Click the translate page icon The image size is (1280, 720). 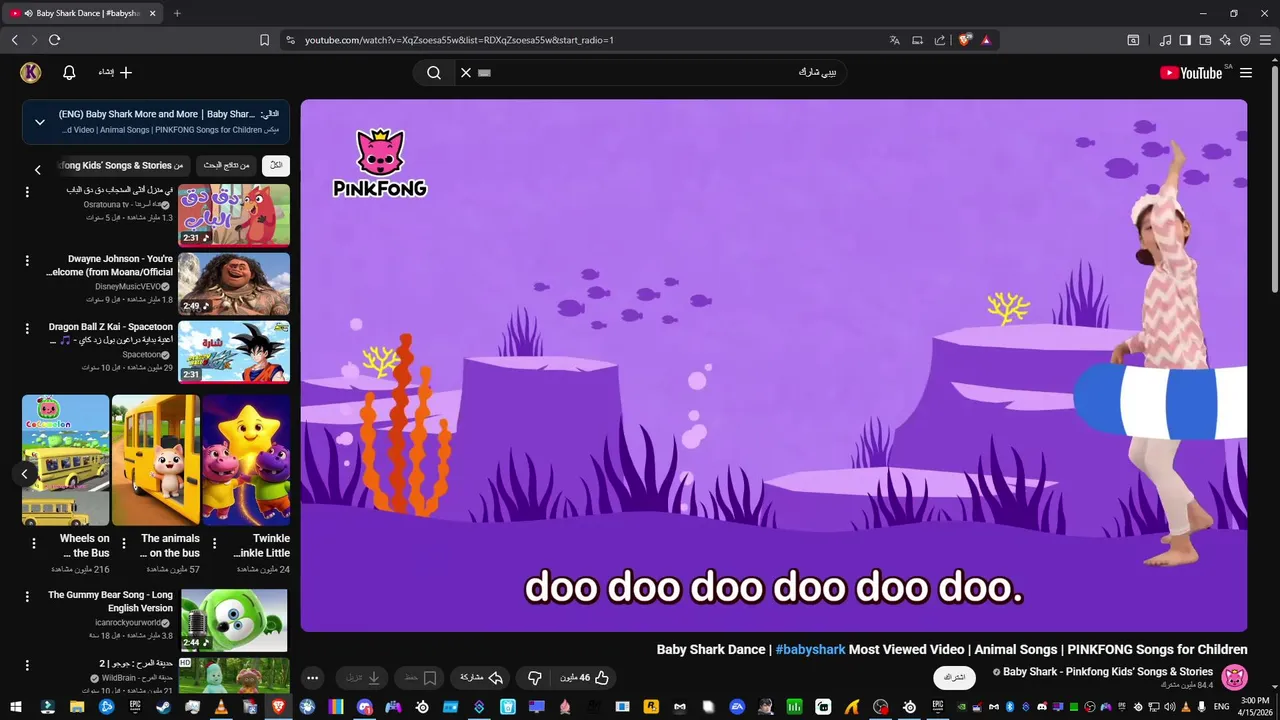click(895, 40)
